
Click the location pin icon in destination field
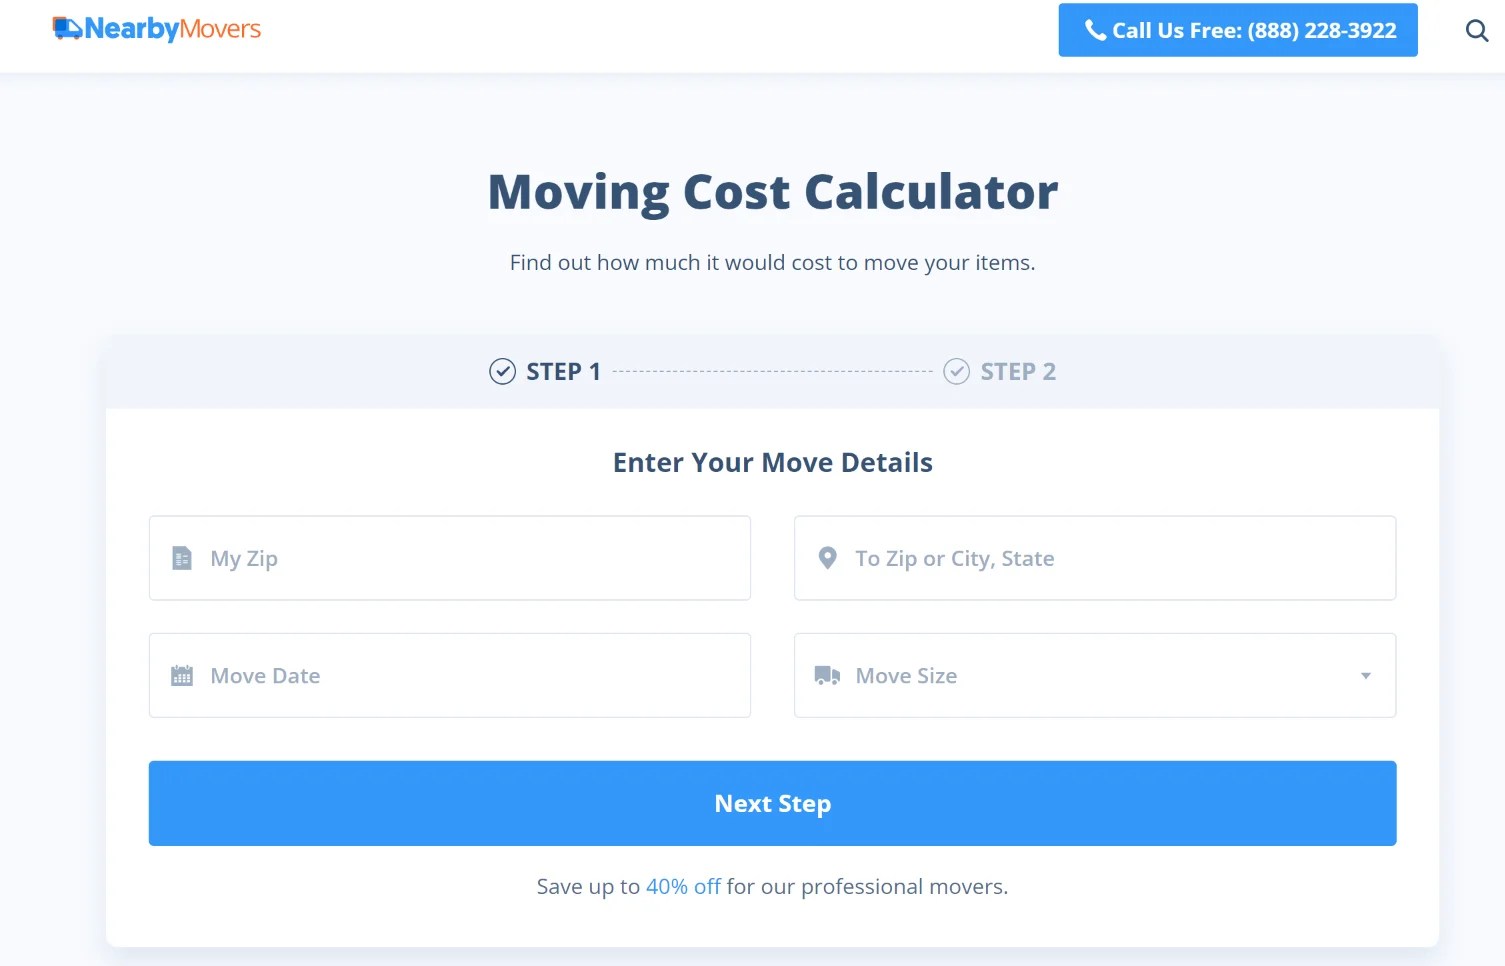pyautogui.click(x=827, y=558)
